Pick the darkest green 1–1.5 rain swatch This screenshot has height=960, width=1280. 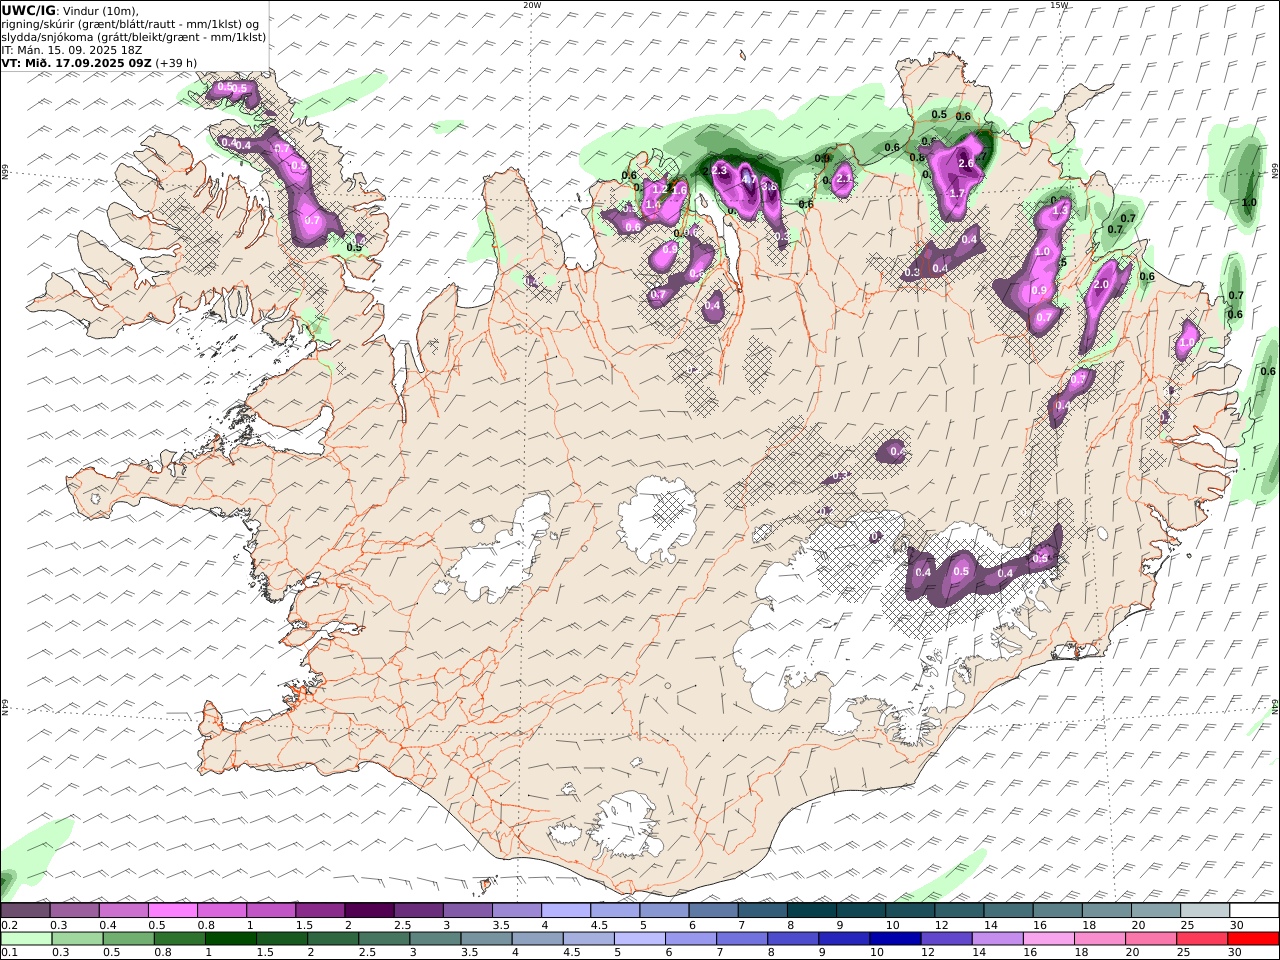tap(230, 939)
